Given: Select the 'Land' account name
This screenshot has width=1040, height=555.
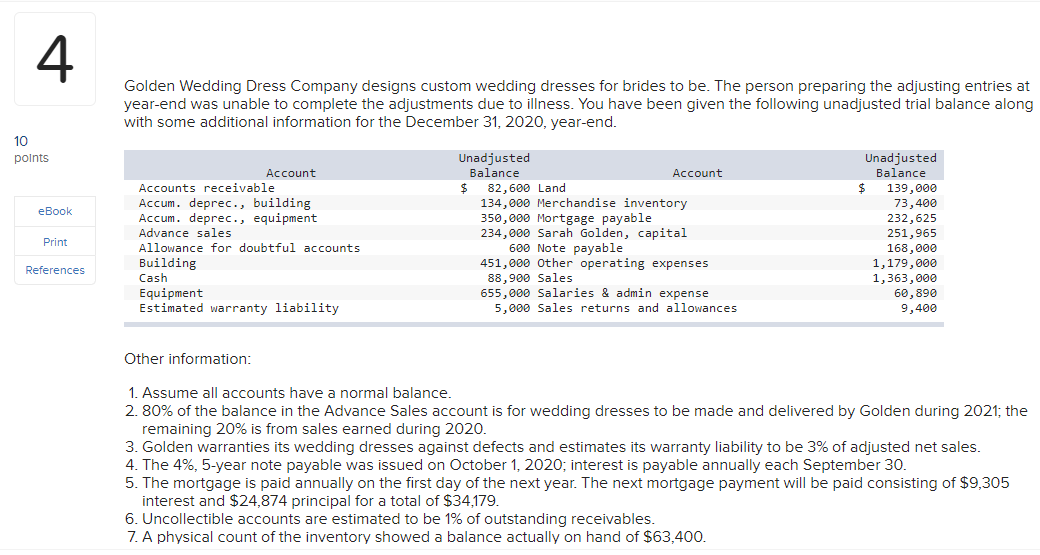Looking at the screenshot, I should click(552, 188).
